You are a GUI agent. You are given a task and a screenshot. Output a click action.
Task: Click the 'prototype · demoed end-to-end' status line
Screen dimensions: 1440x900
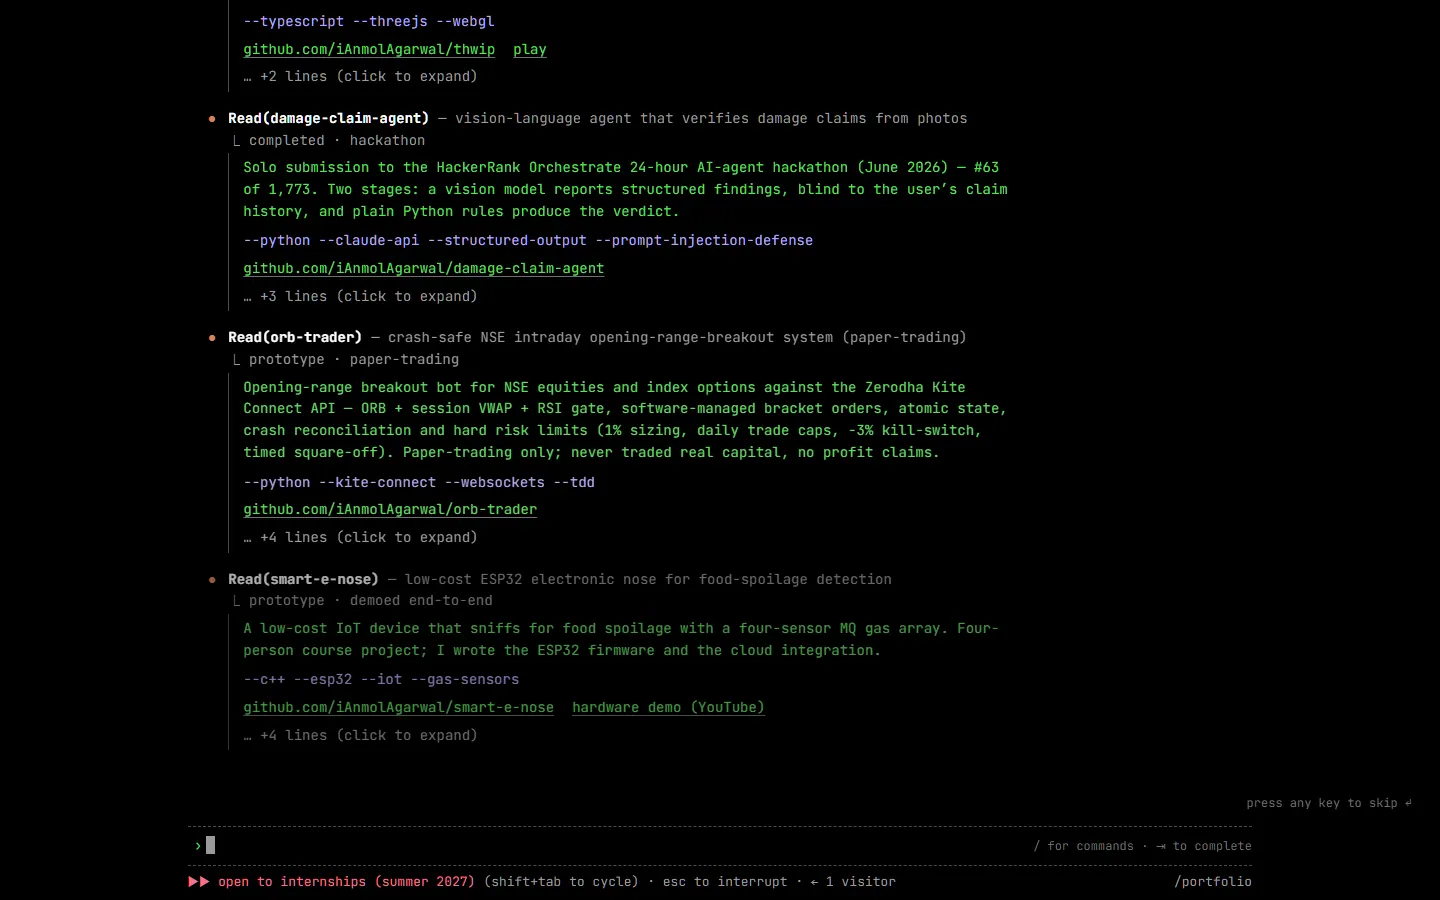(x=371, y=600)
